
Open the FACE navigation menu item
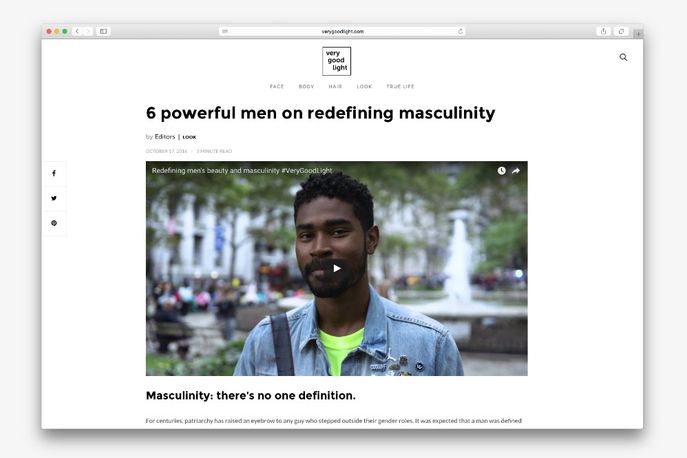[x=277, y=87]
